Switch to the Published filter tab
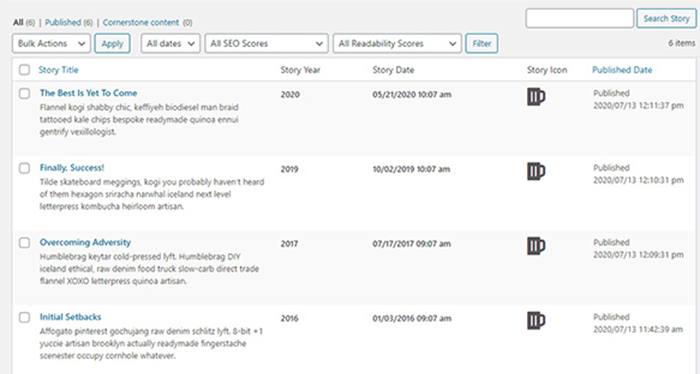 point(63,22)
